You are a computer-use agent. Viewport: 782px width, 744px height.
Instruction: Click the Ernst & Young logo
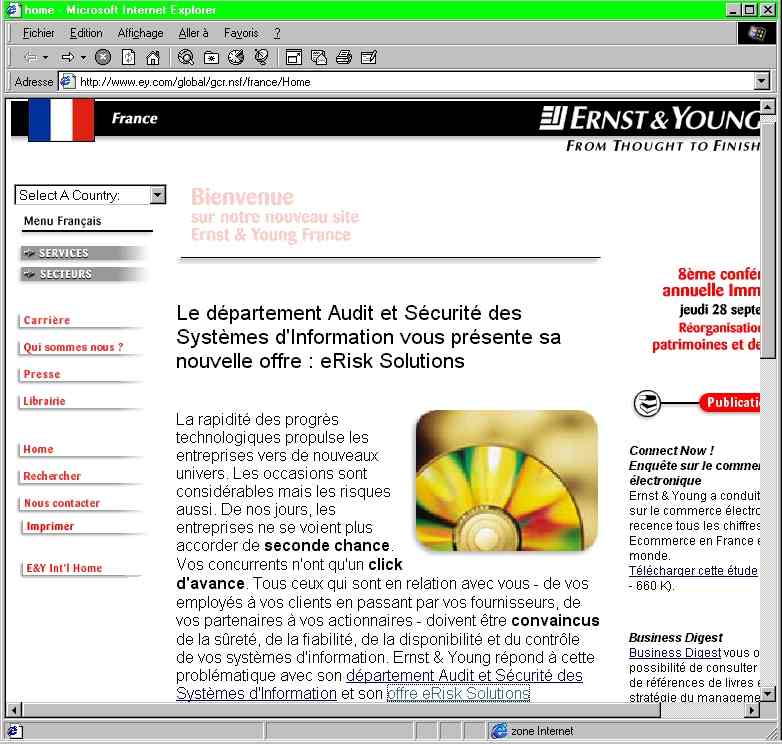pyautogui.click(x=650, y=119)
